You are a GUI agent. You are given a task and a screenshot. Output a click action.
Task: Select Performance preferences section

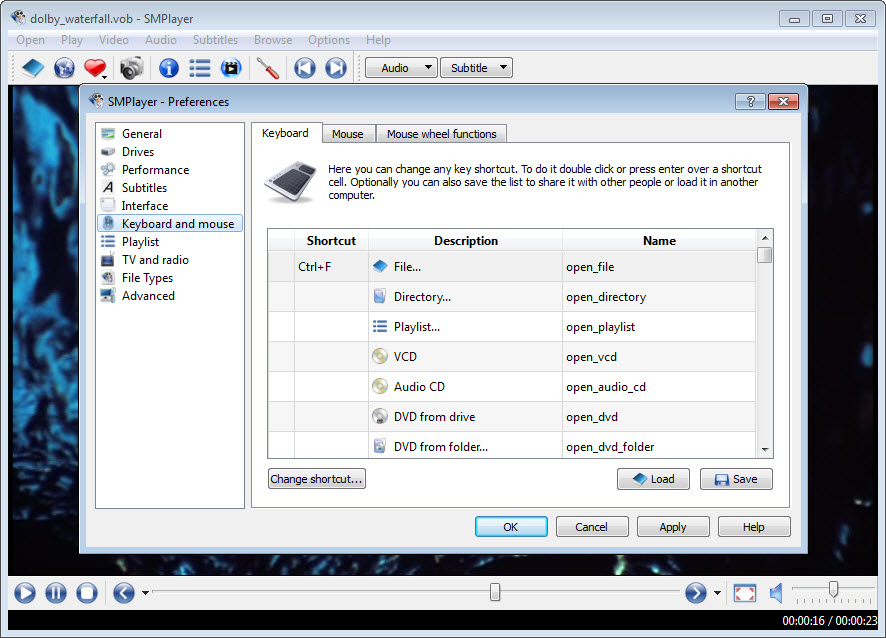point(170,170)
